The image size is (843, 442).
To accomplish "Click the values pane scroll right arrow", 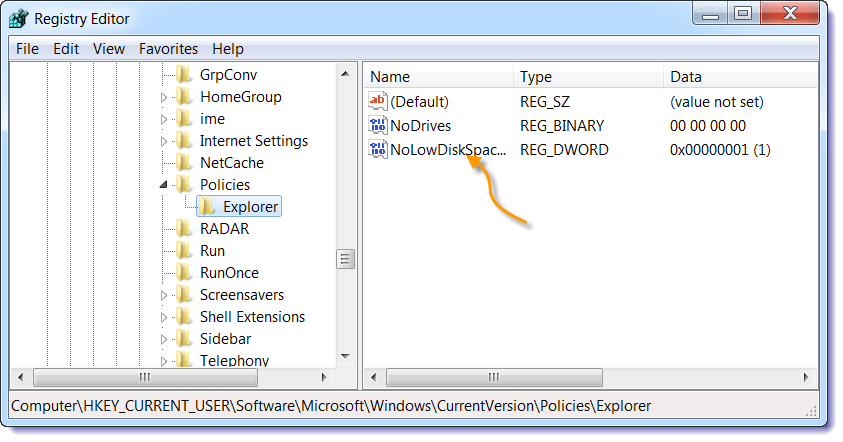I will click(x=806, y=377).
